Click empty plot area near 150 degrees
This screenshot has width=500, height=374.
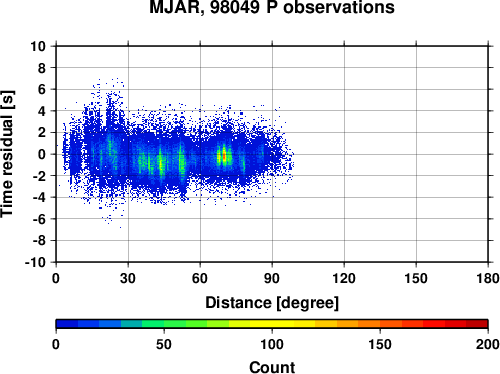[416, 154]
